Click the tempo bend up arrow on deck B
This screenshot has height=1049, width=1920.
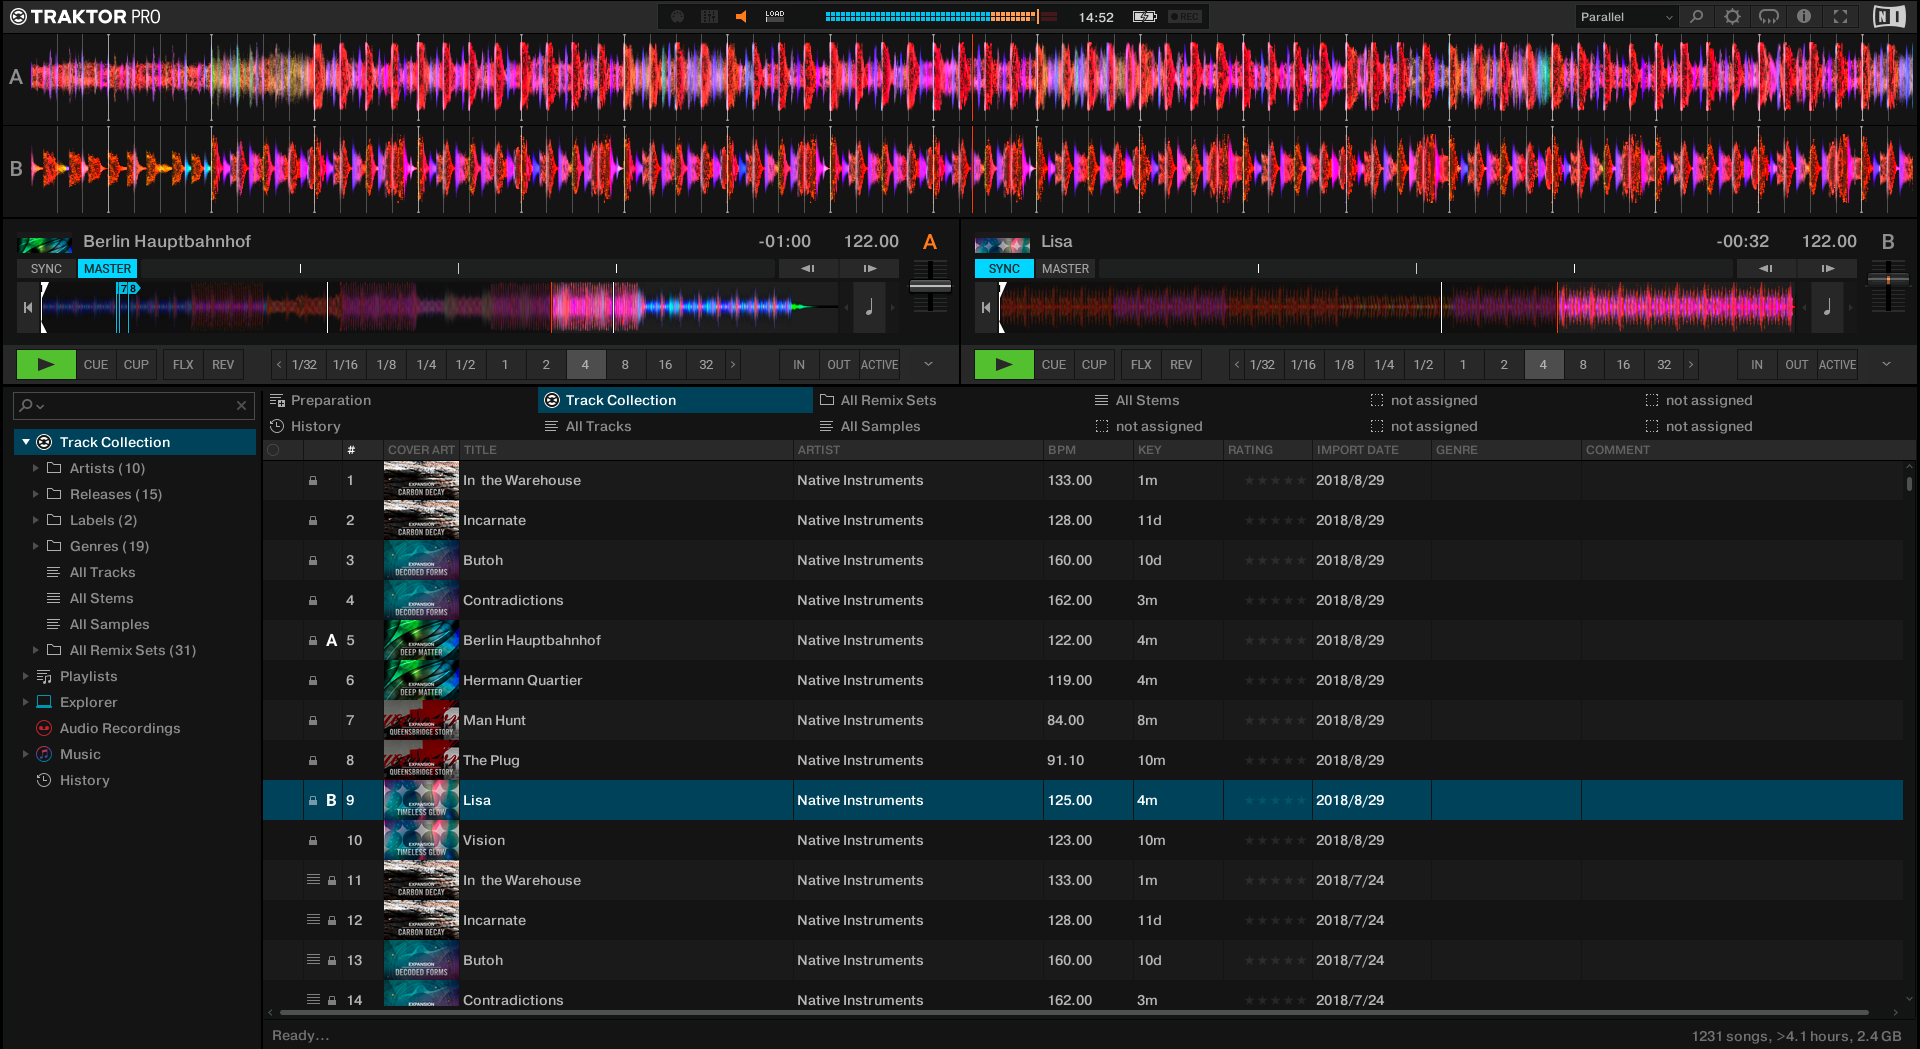click(x=1828, y=269)
